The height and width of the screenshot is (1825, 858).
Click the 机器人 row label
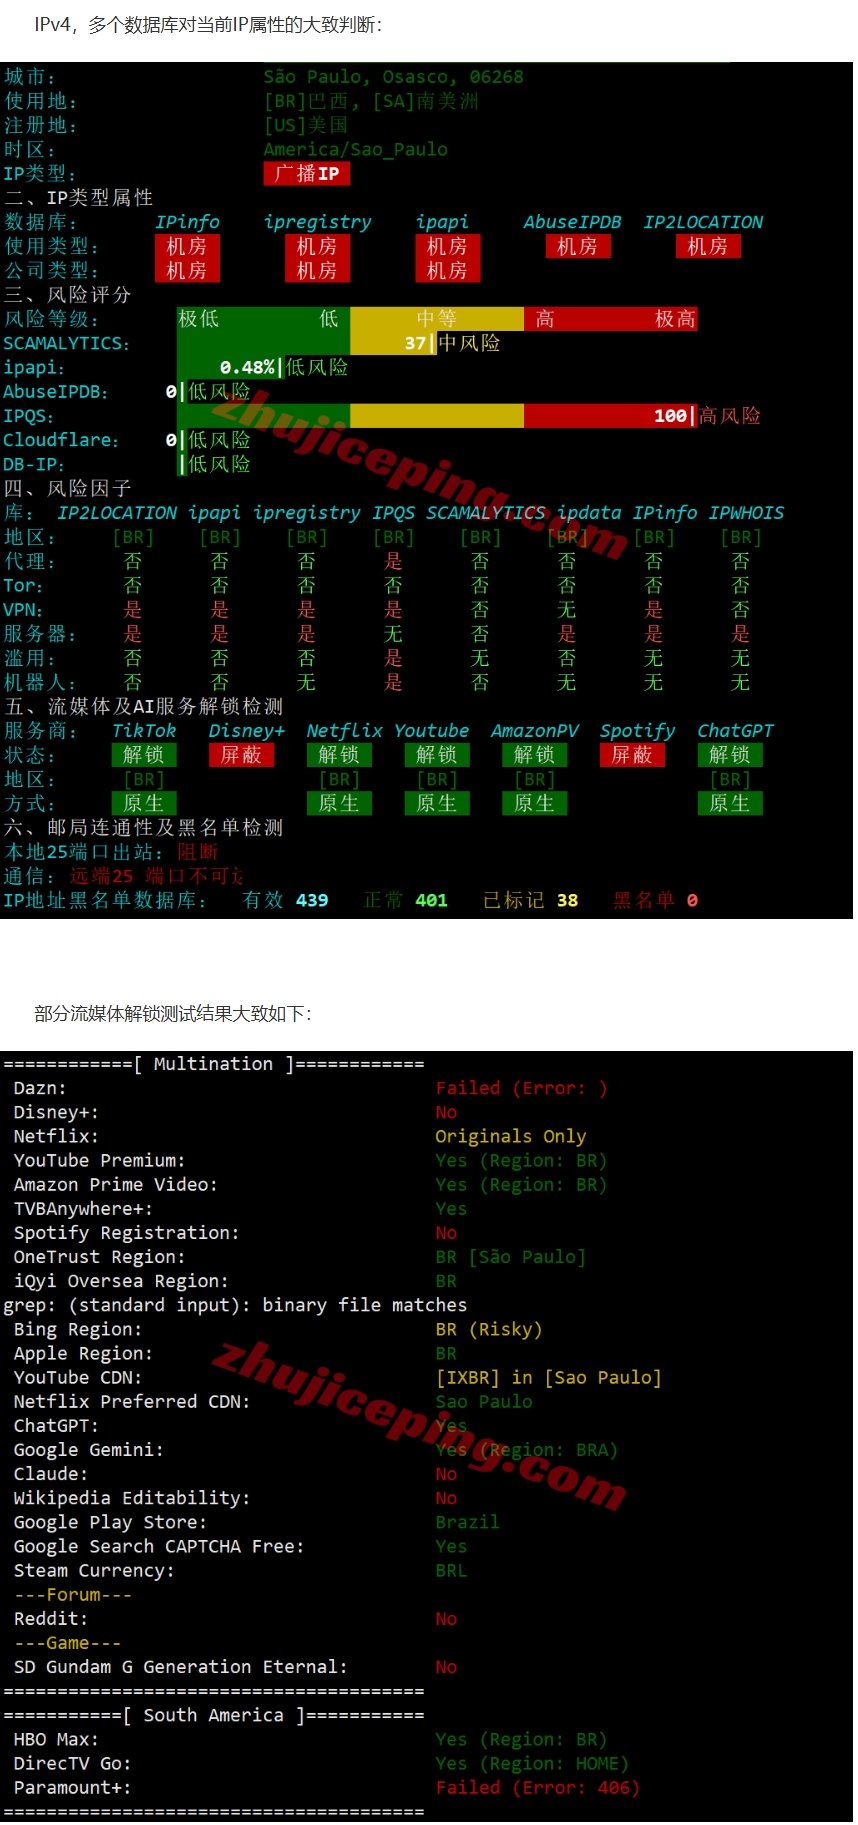40,682
